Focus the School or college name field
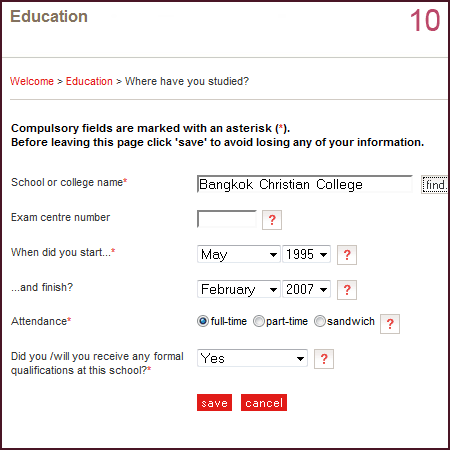The image size is (450, 450). point(305,184)
